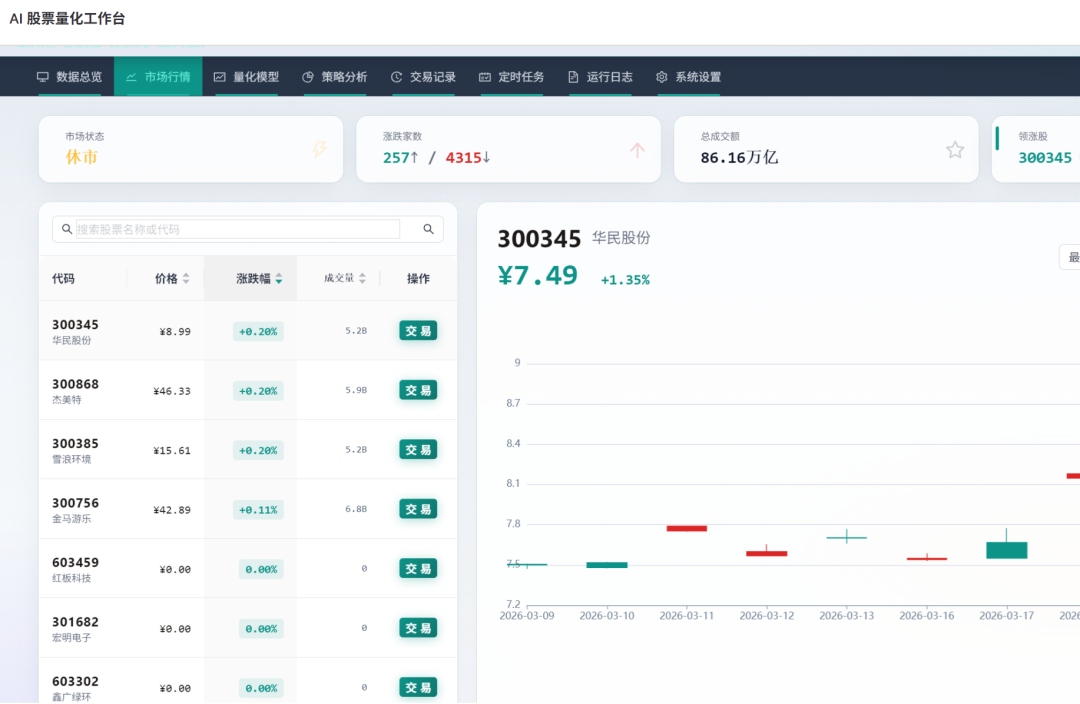Click the 涨跌家数 257/4315 card
This screenshot has width=1080, height=704.
508,149
